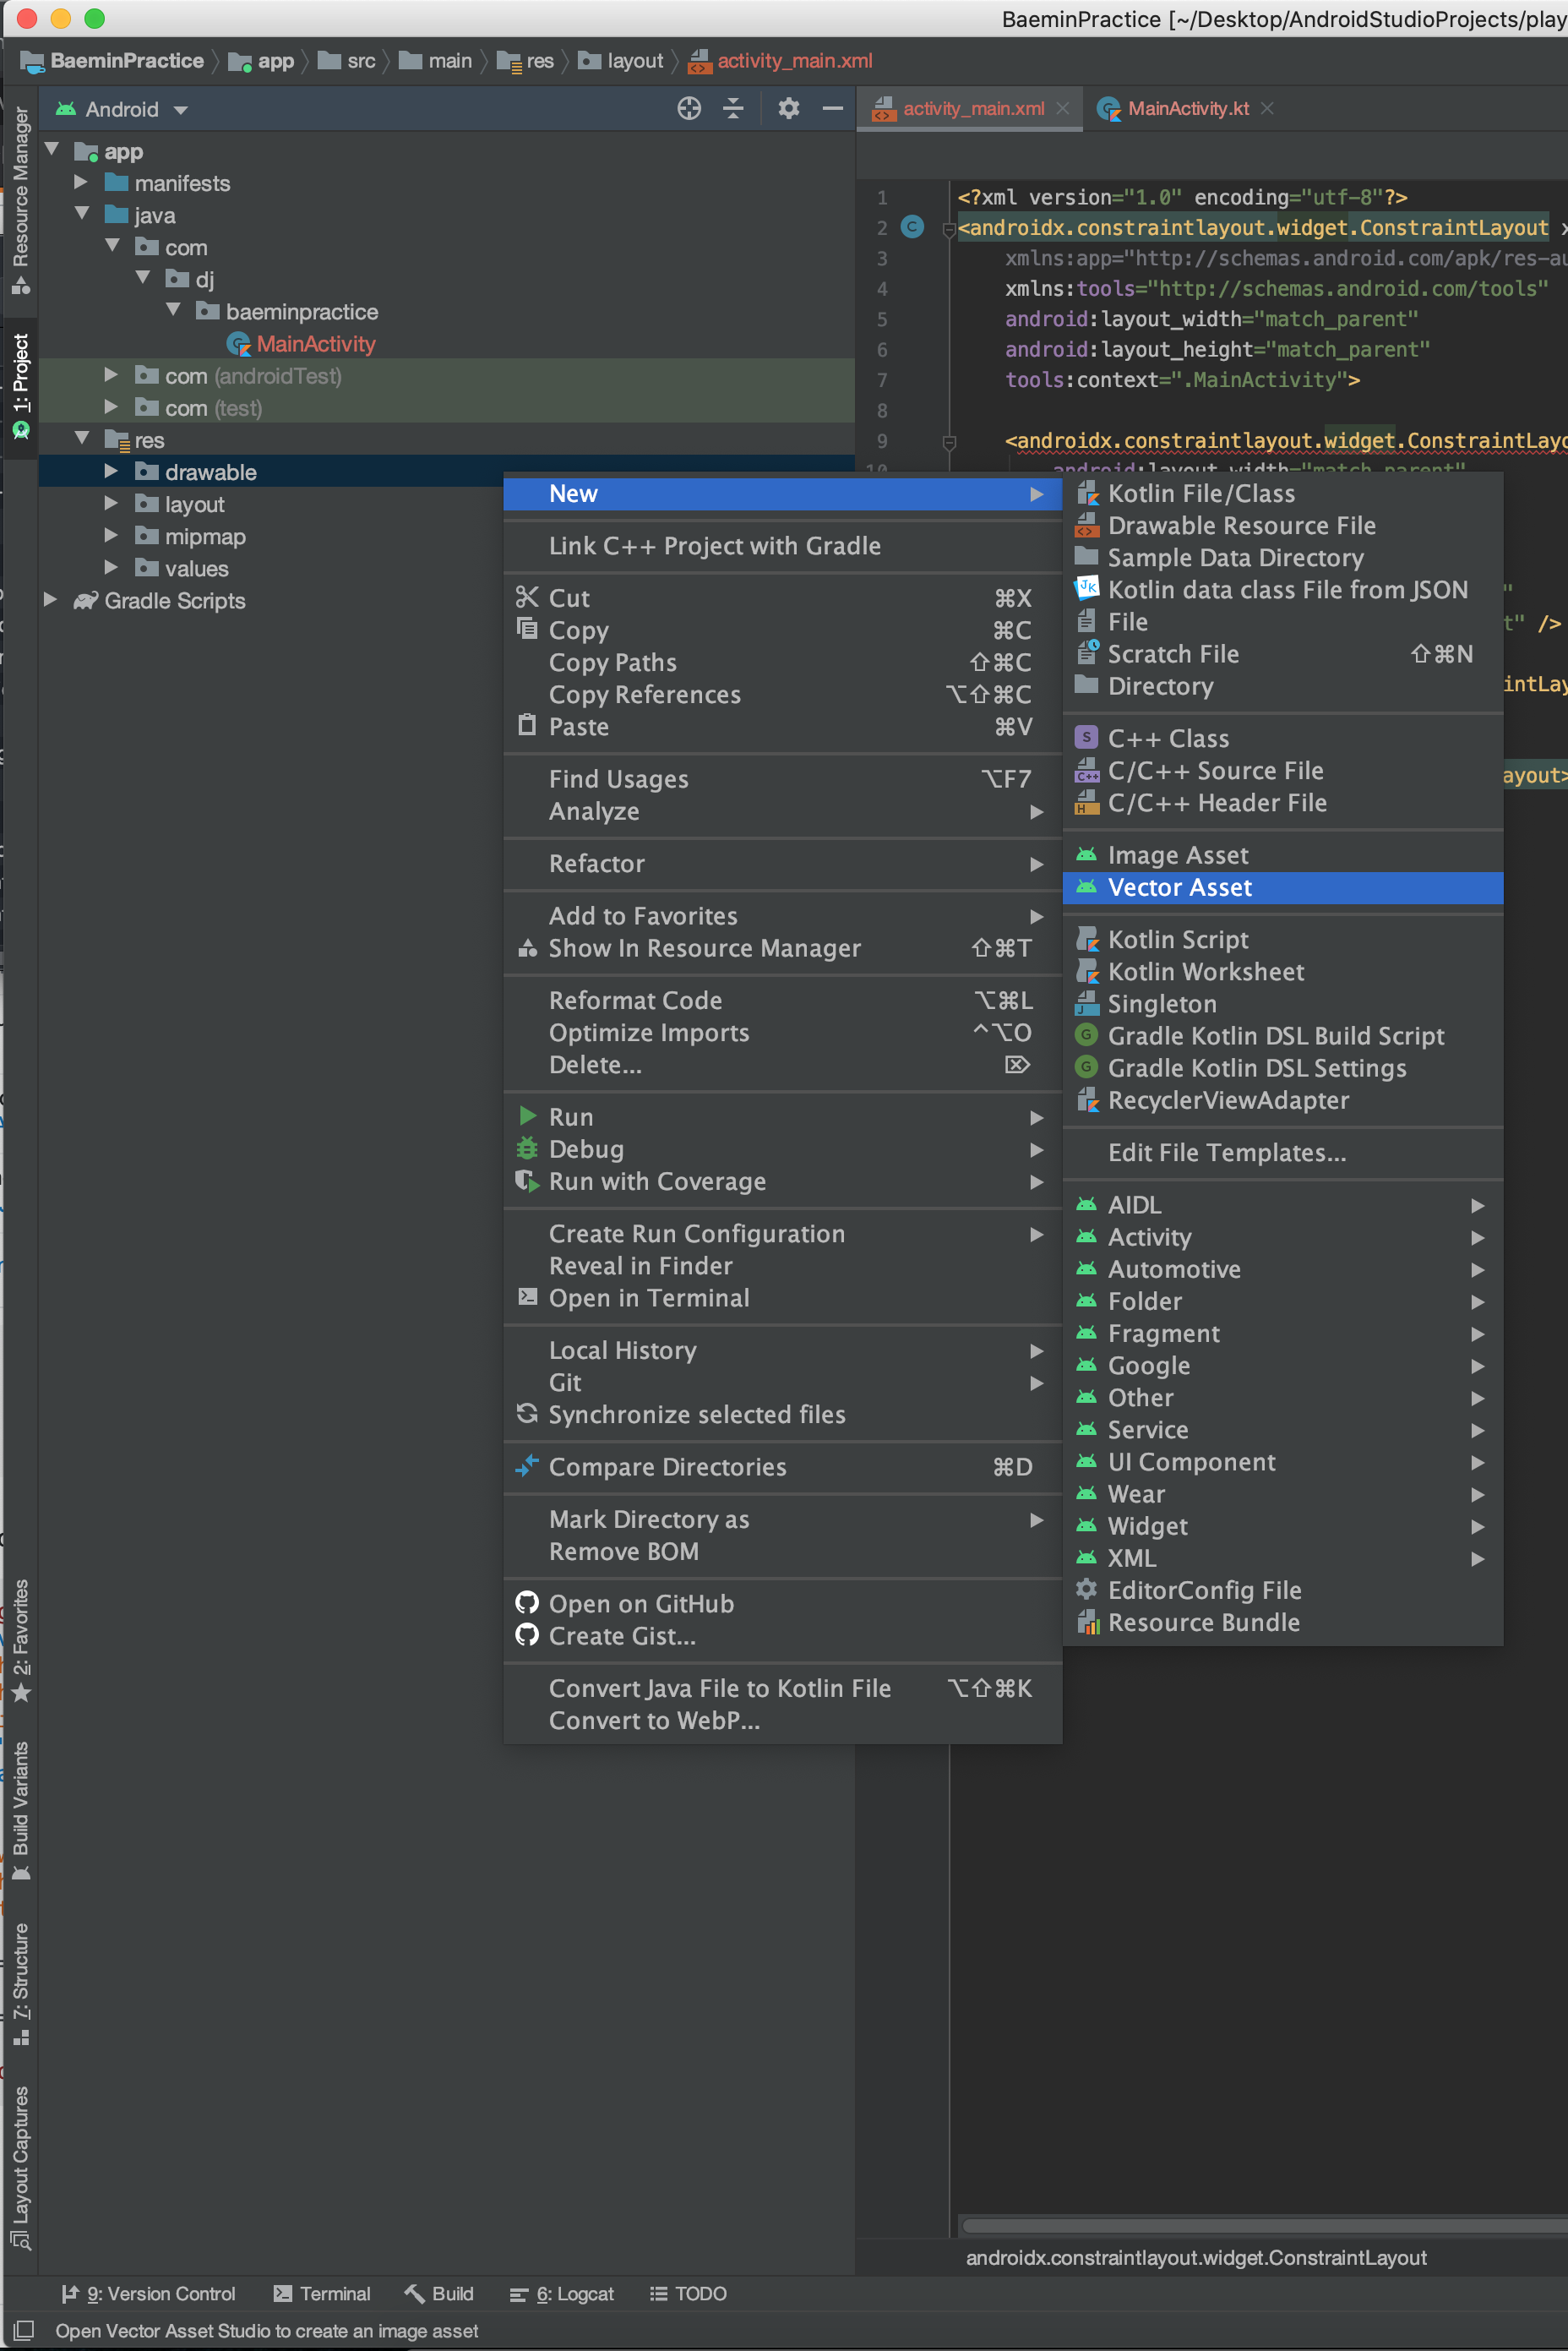Expand the com (androidTest) package
Screen dimensions: 1568x2351
pos(112,375)
